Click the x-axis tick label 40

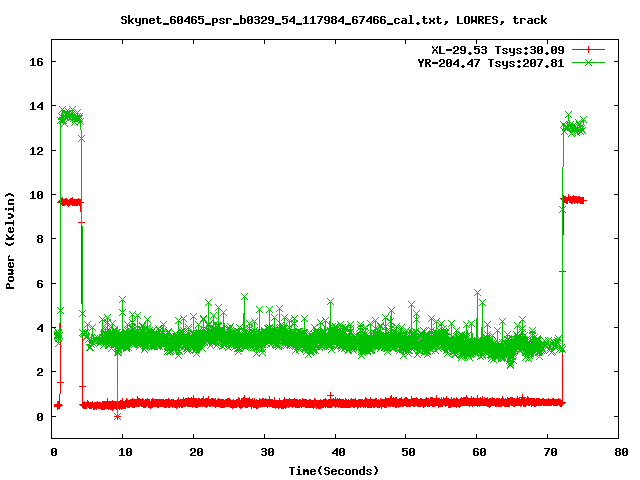[338, 452]
